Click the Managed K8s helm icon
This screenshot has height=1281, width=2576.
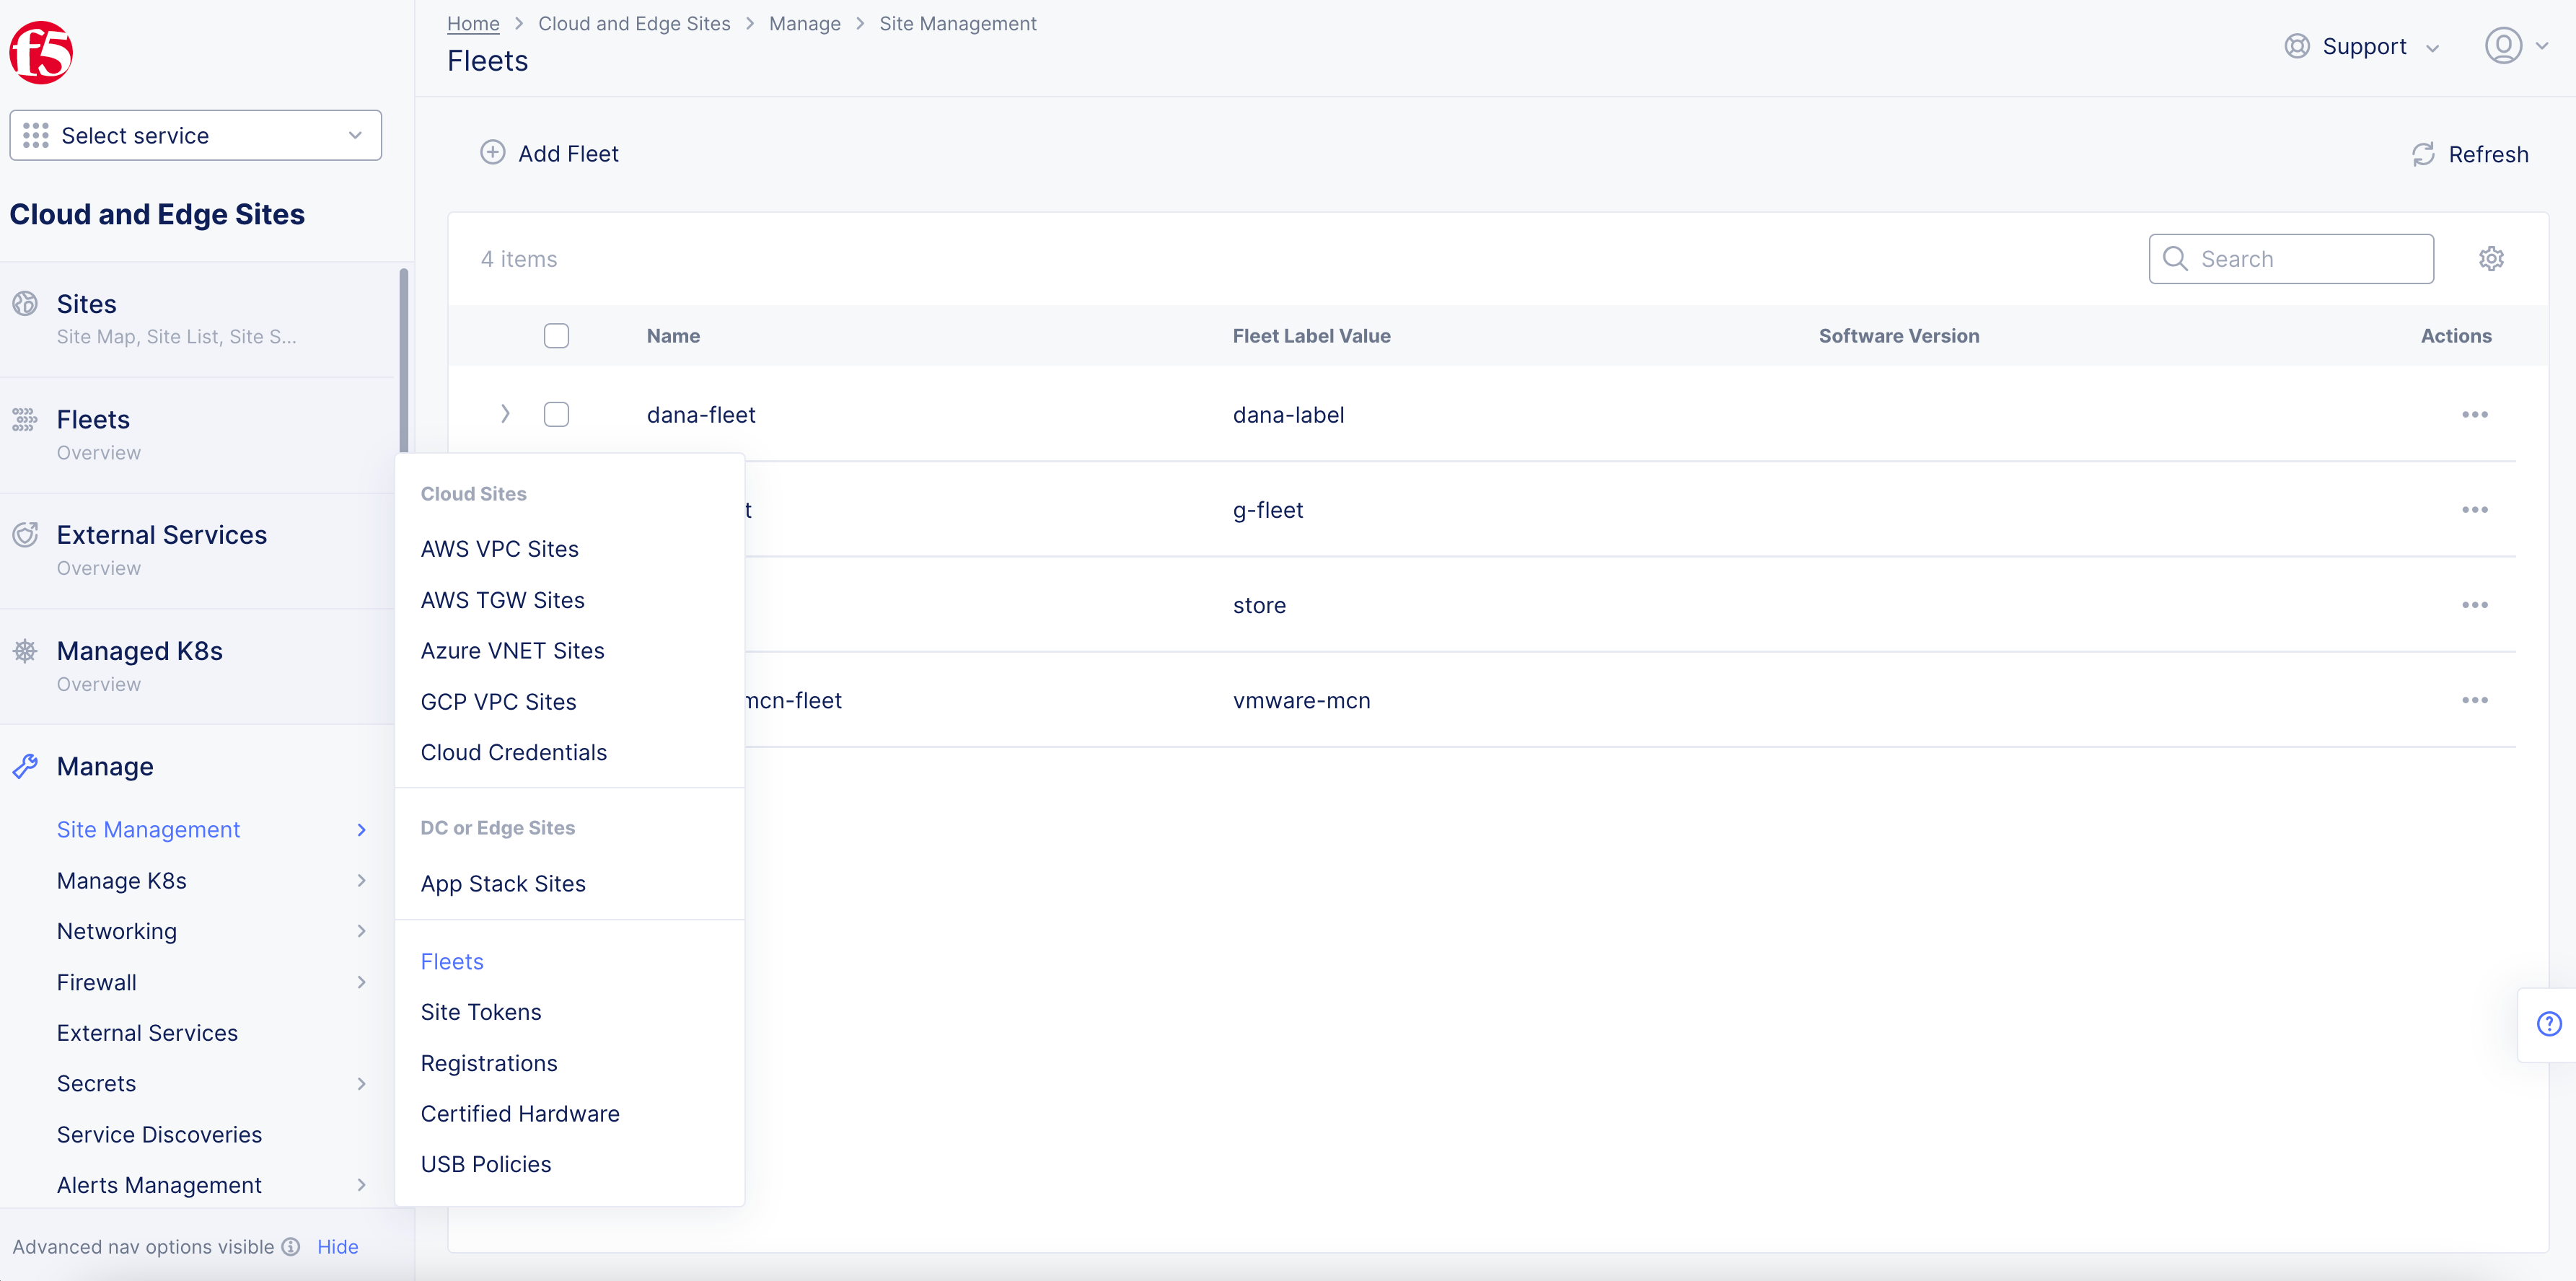25,651
